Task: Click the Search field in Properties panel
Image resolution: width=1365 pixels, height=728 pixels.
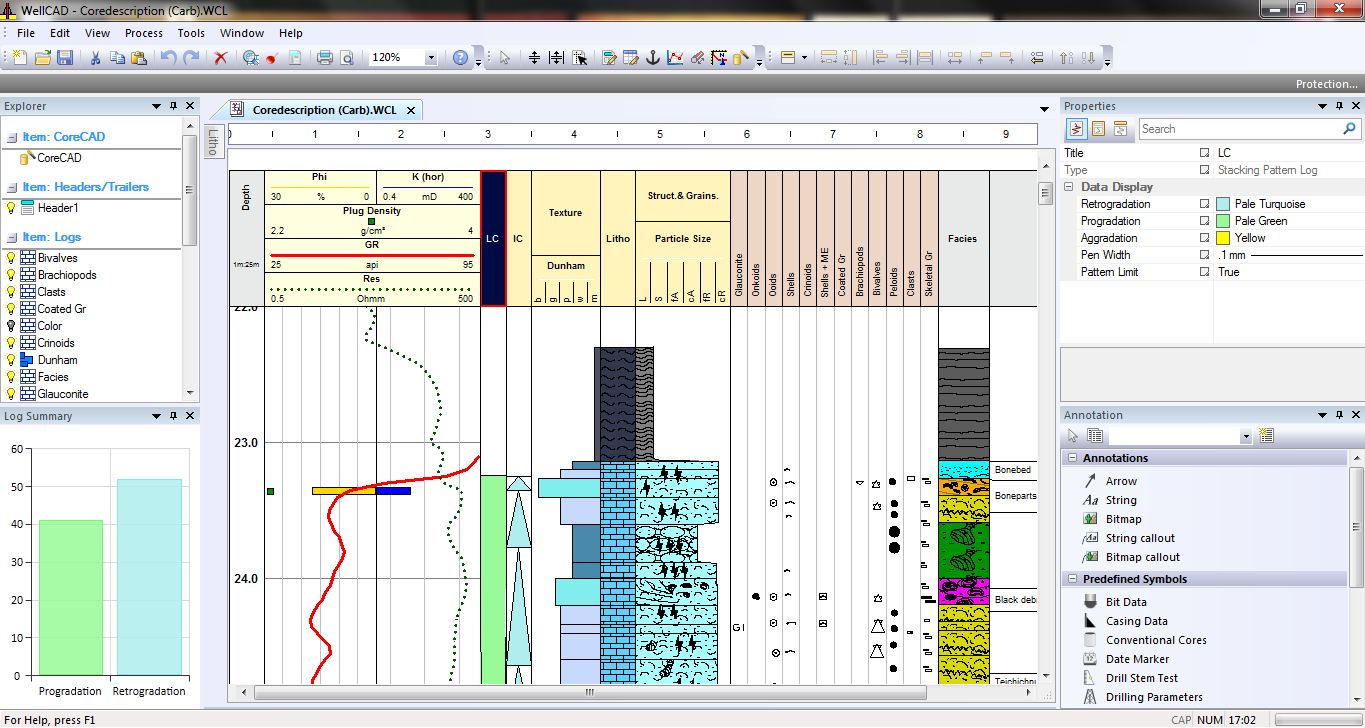Action: pos(1245,128)
